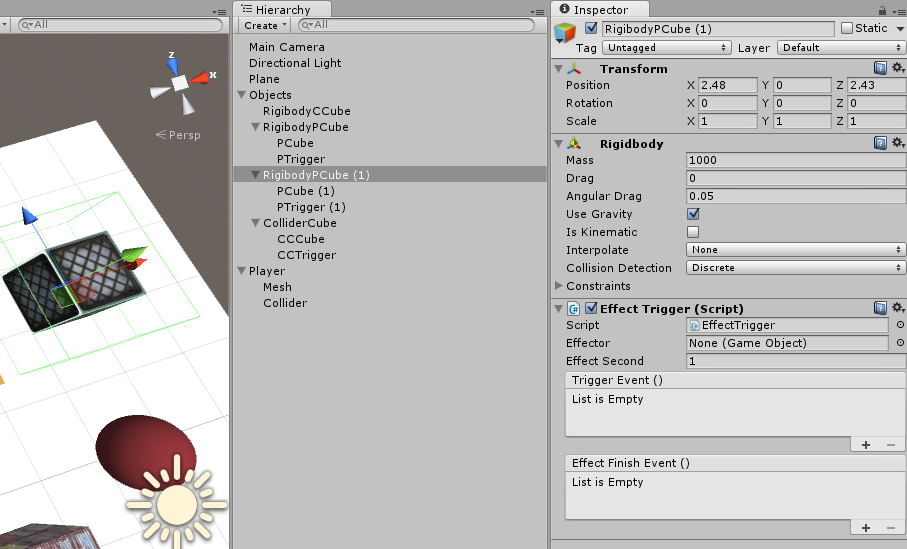The image size is (907, 549).
Task: Open Scene panel options menu icon
Action: tap(219, 12)
